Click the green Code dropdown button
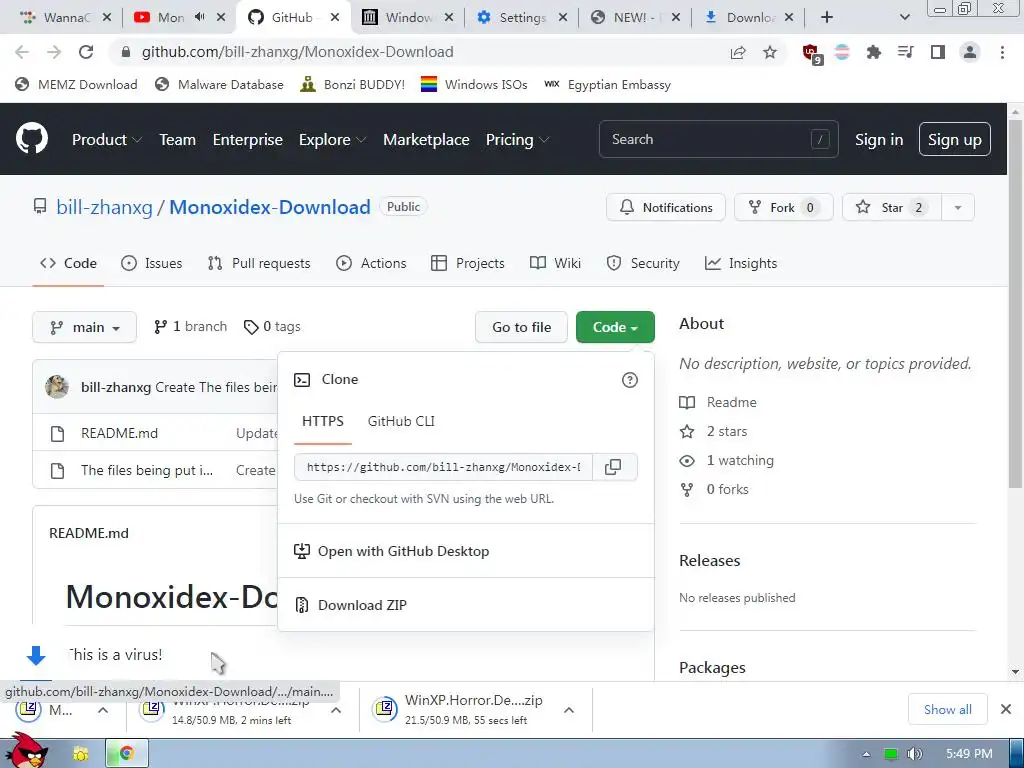 pos(615,327)
